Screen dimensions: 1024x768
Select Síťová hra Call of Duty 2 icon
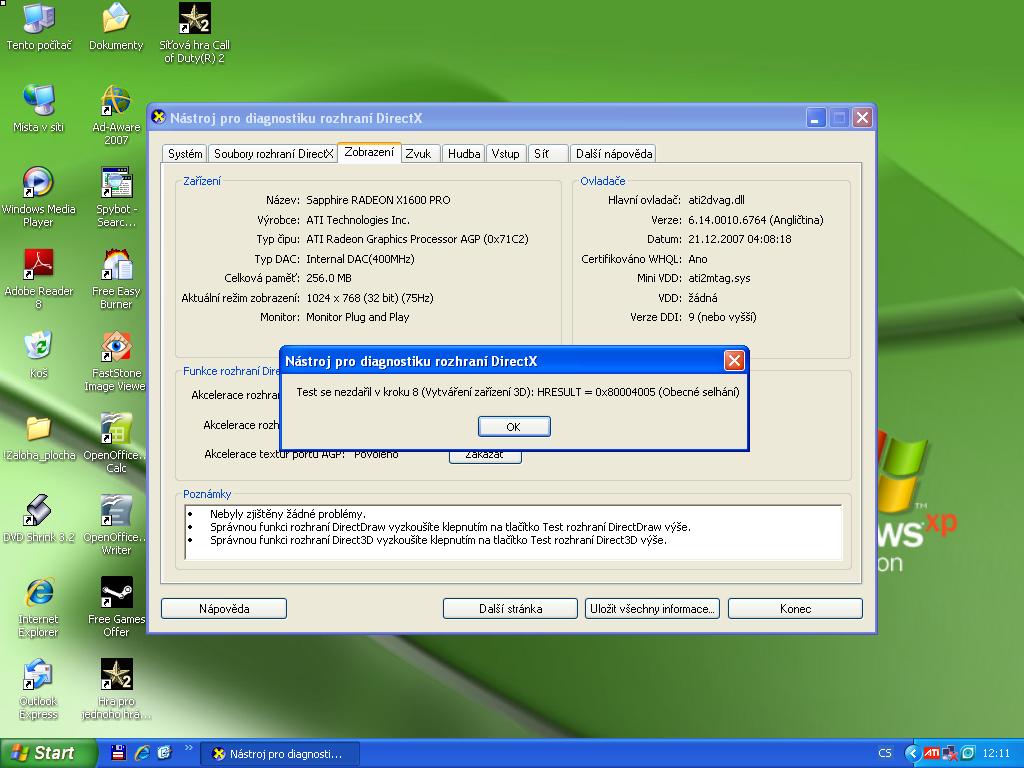click(194, 33)
